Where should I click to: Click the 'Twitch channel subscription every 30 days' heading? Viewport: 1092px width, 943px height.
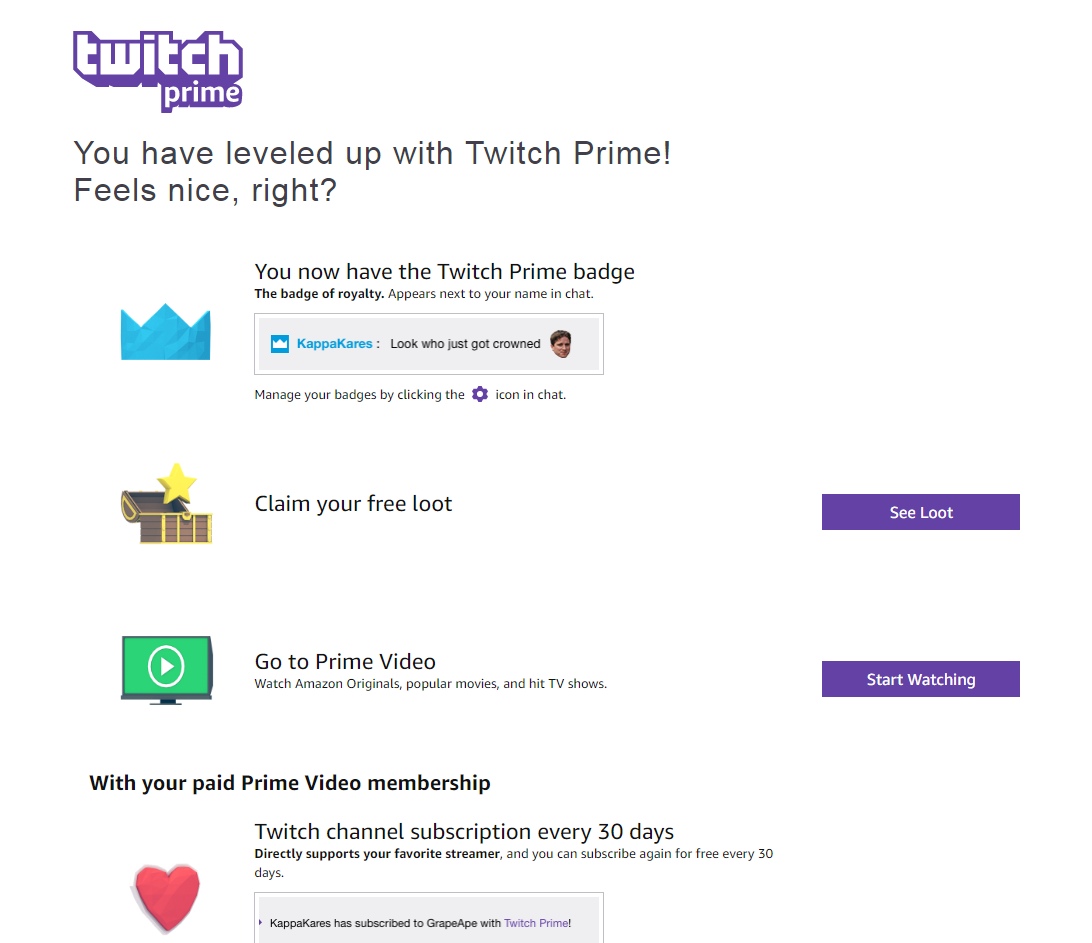pos(464,832)
